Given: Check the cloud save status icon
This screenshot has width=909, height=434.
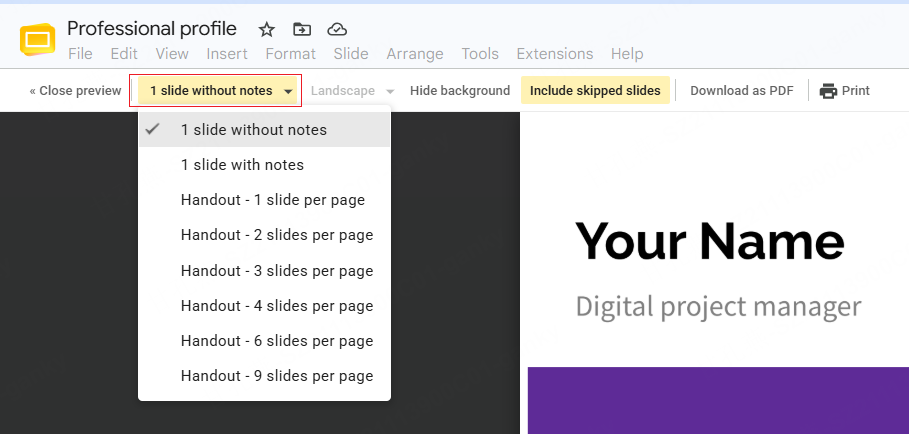Looking at the screenshot, I should coord(337,30).
